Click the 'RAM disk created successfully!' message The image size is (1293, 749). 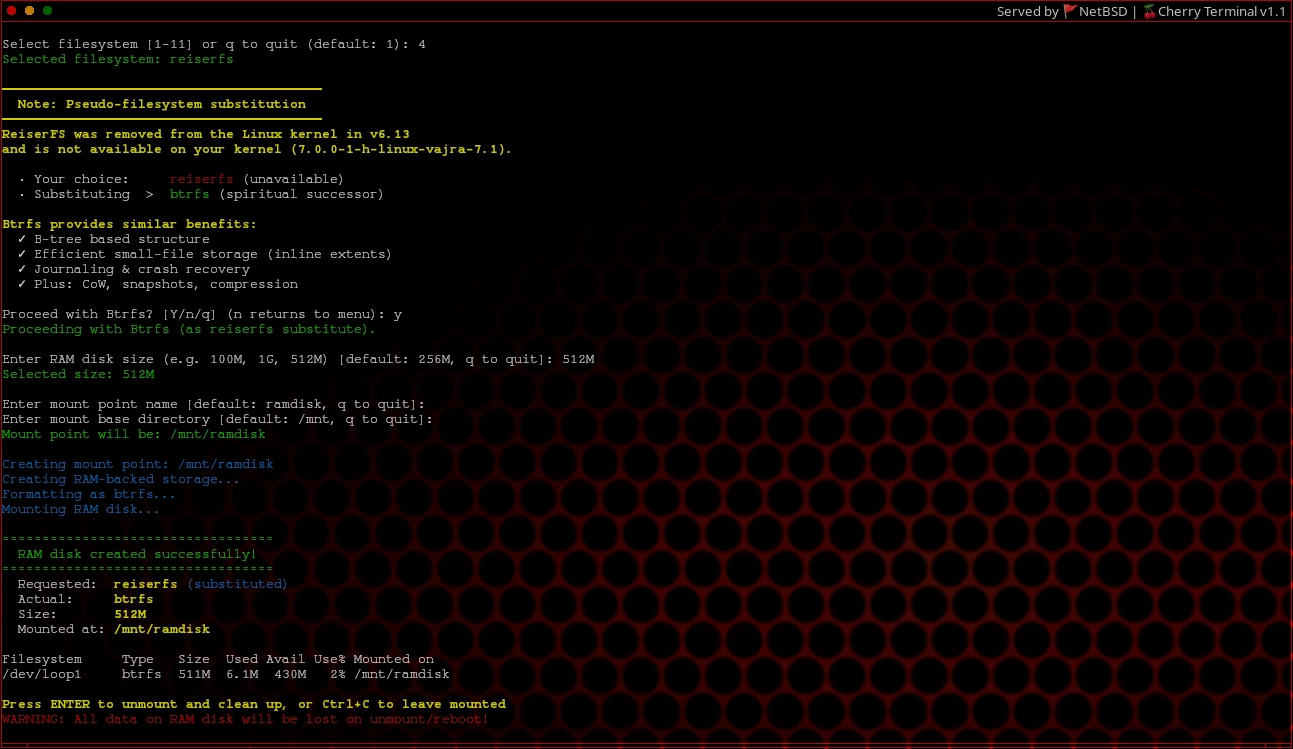tap(138, 554)
